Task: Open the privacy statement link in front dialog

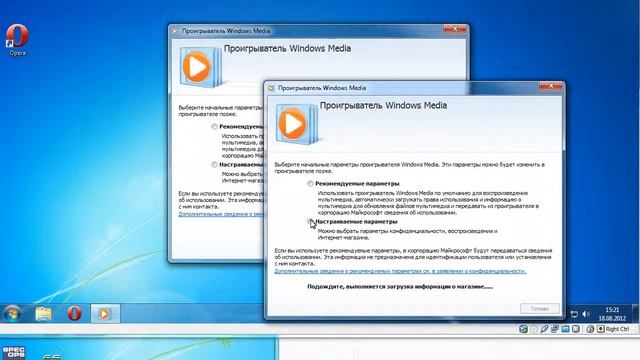Action: pos(400,271)
